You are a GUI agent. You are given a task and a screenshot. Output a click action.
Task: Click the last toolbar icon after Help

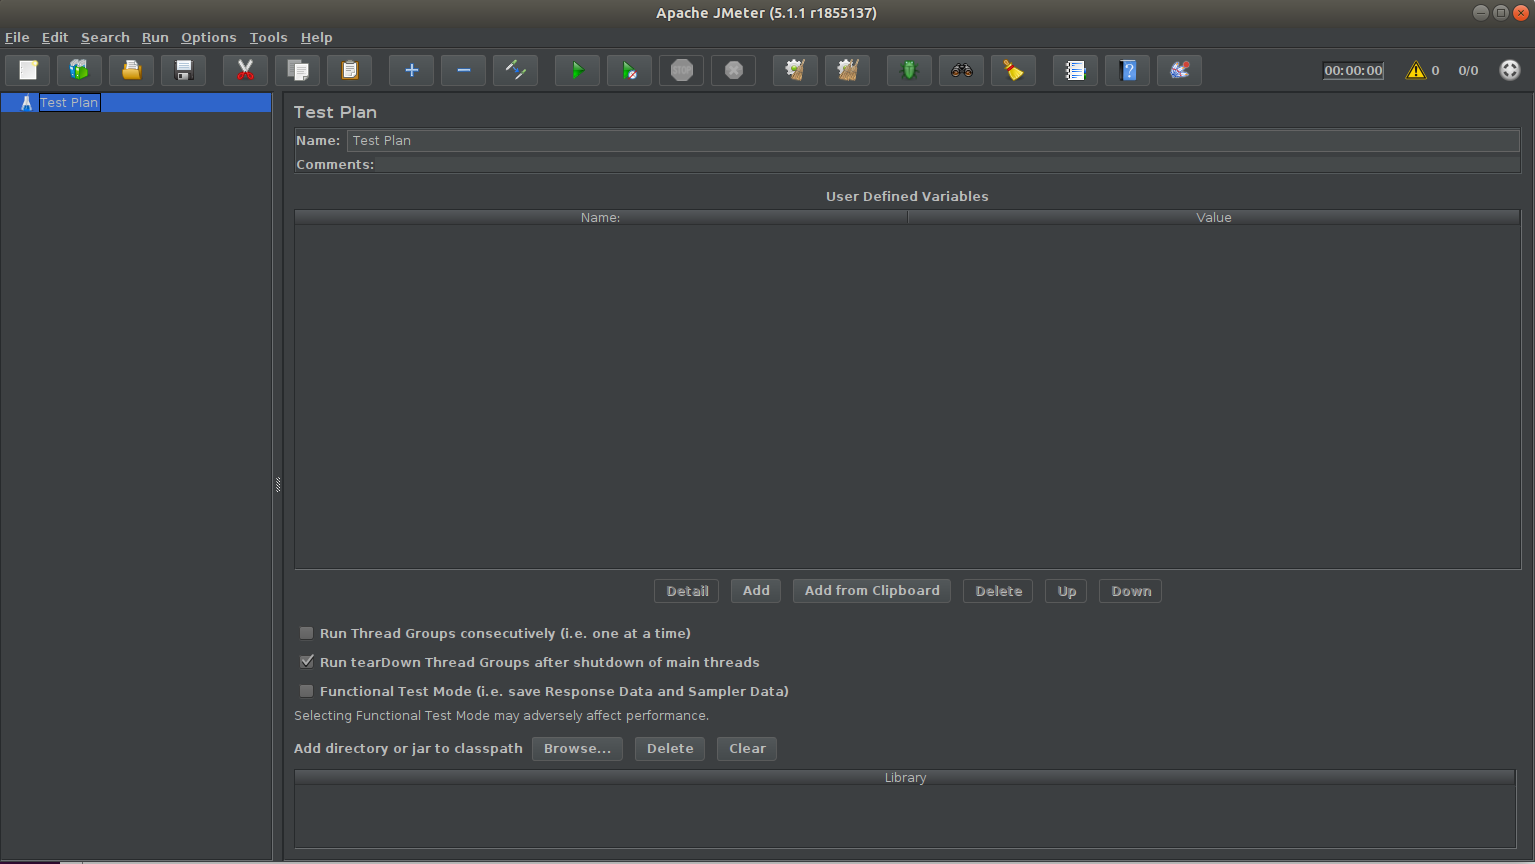(1180, 70)
